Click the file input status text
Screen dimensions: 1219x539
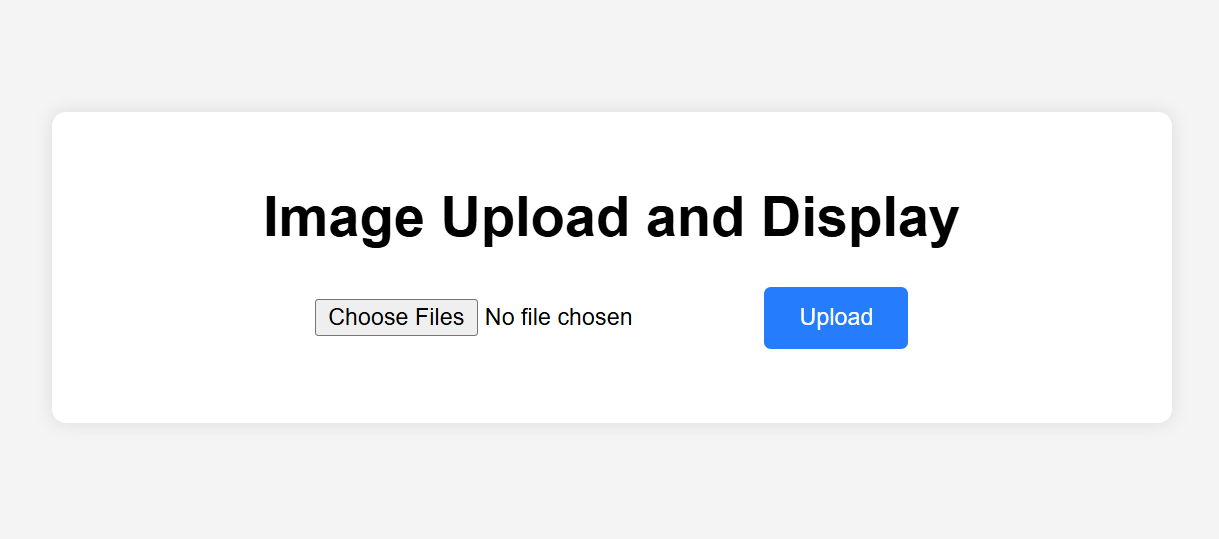point(558,317)
